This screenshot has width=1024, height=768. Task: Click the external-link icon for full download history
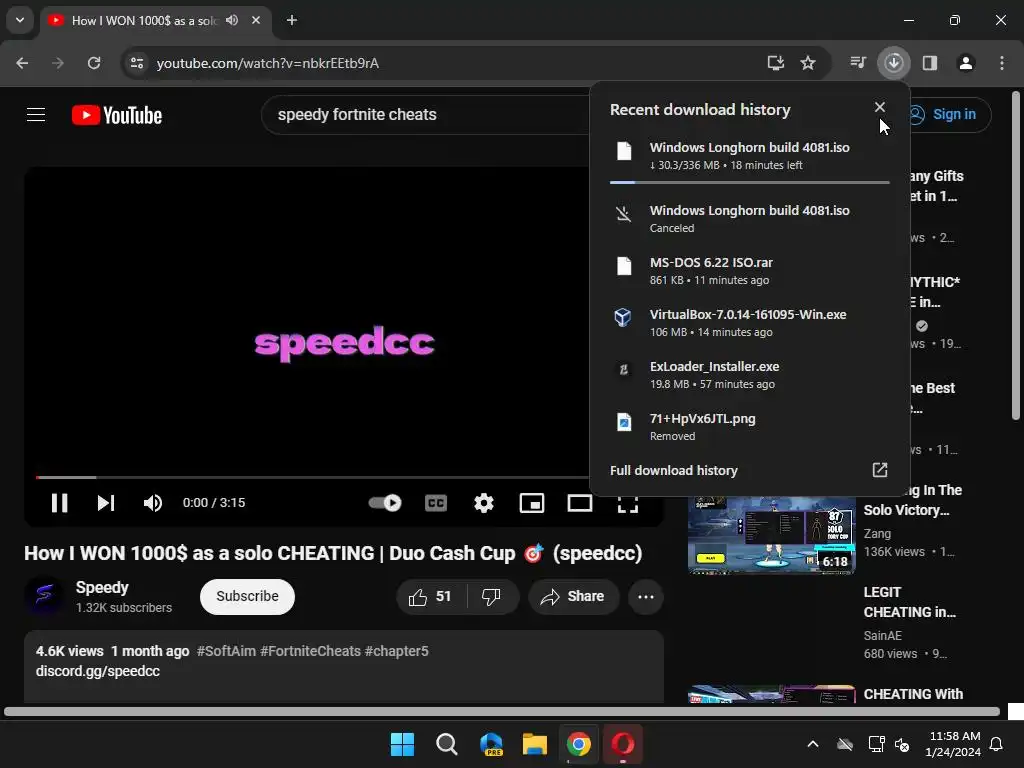click(x=880, y=470)
